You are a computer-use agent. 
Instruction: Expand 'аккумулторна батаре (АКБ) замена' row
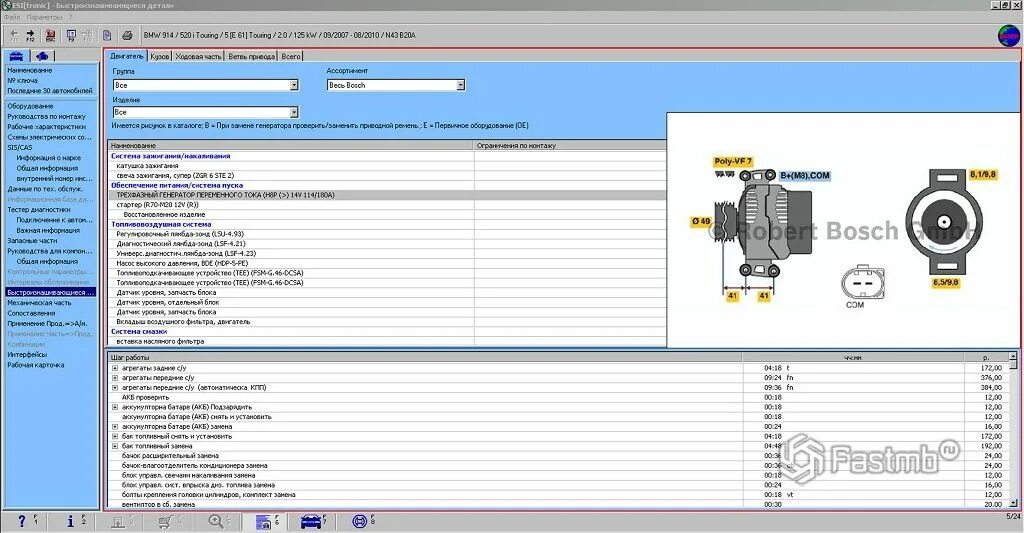pyautogui.click(x=115, y=427)
